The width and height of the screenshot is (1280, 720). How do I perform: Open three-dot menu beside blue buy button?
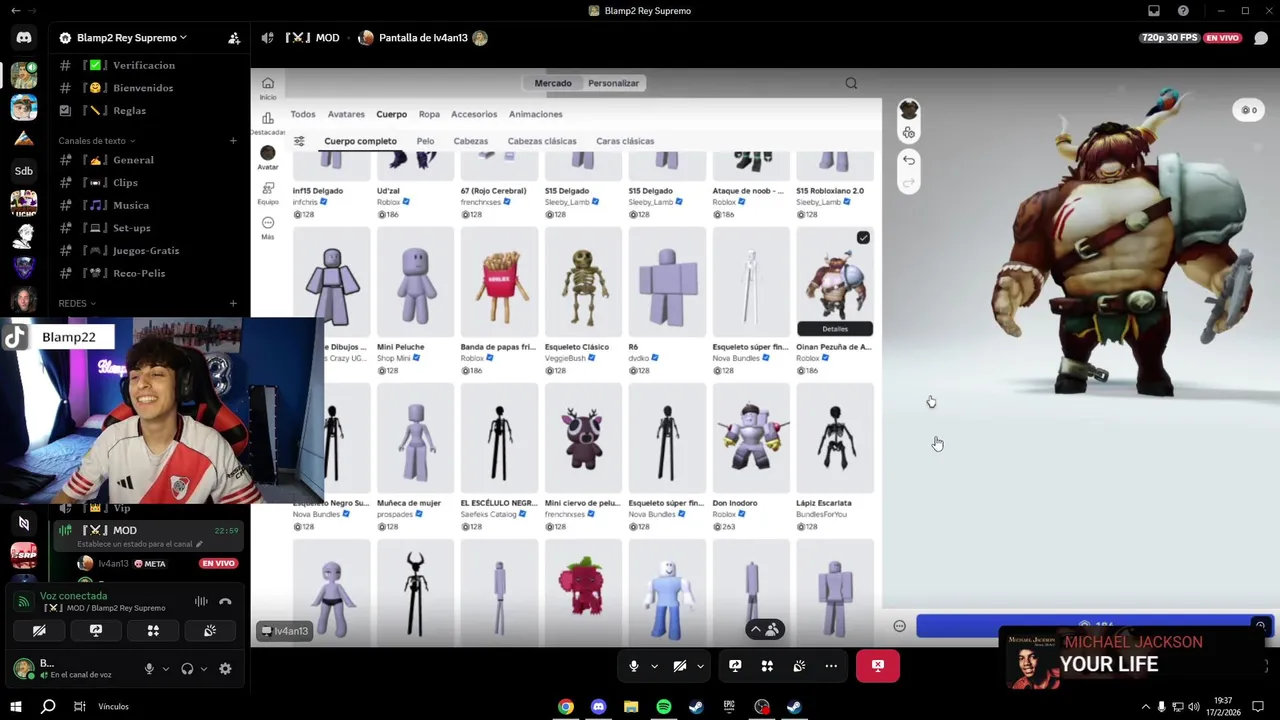coord(899,626)
